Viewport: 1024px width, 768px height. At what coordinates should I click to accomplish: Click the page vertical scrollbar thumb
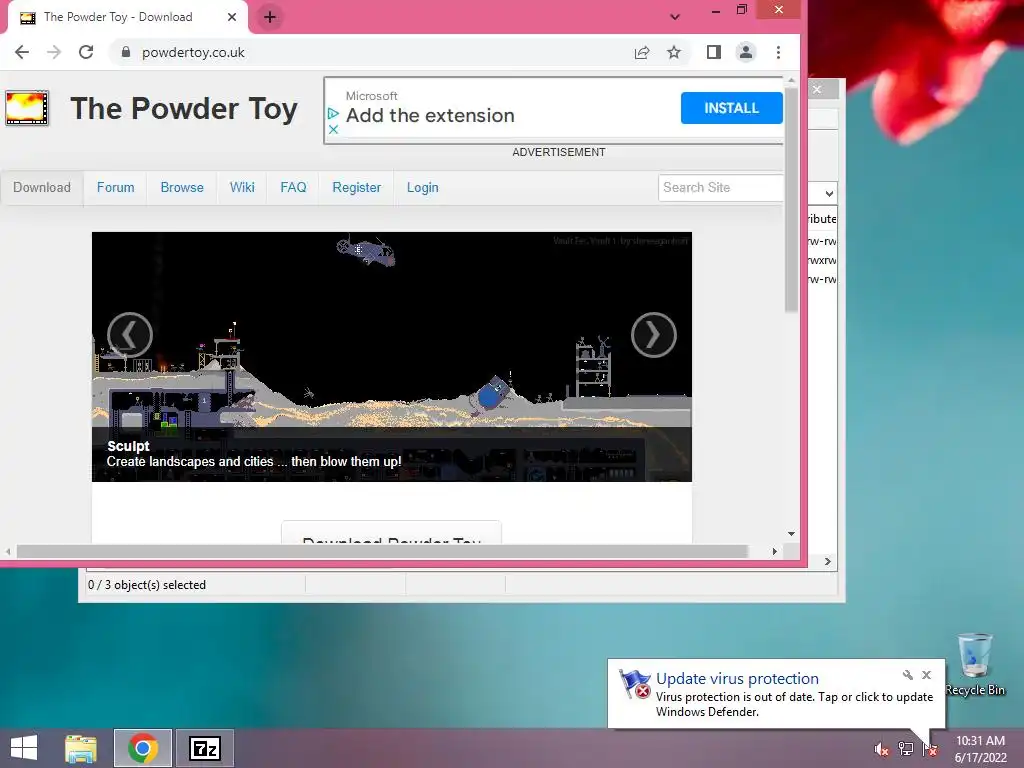point(791,199)
